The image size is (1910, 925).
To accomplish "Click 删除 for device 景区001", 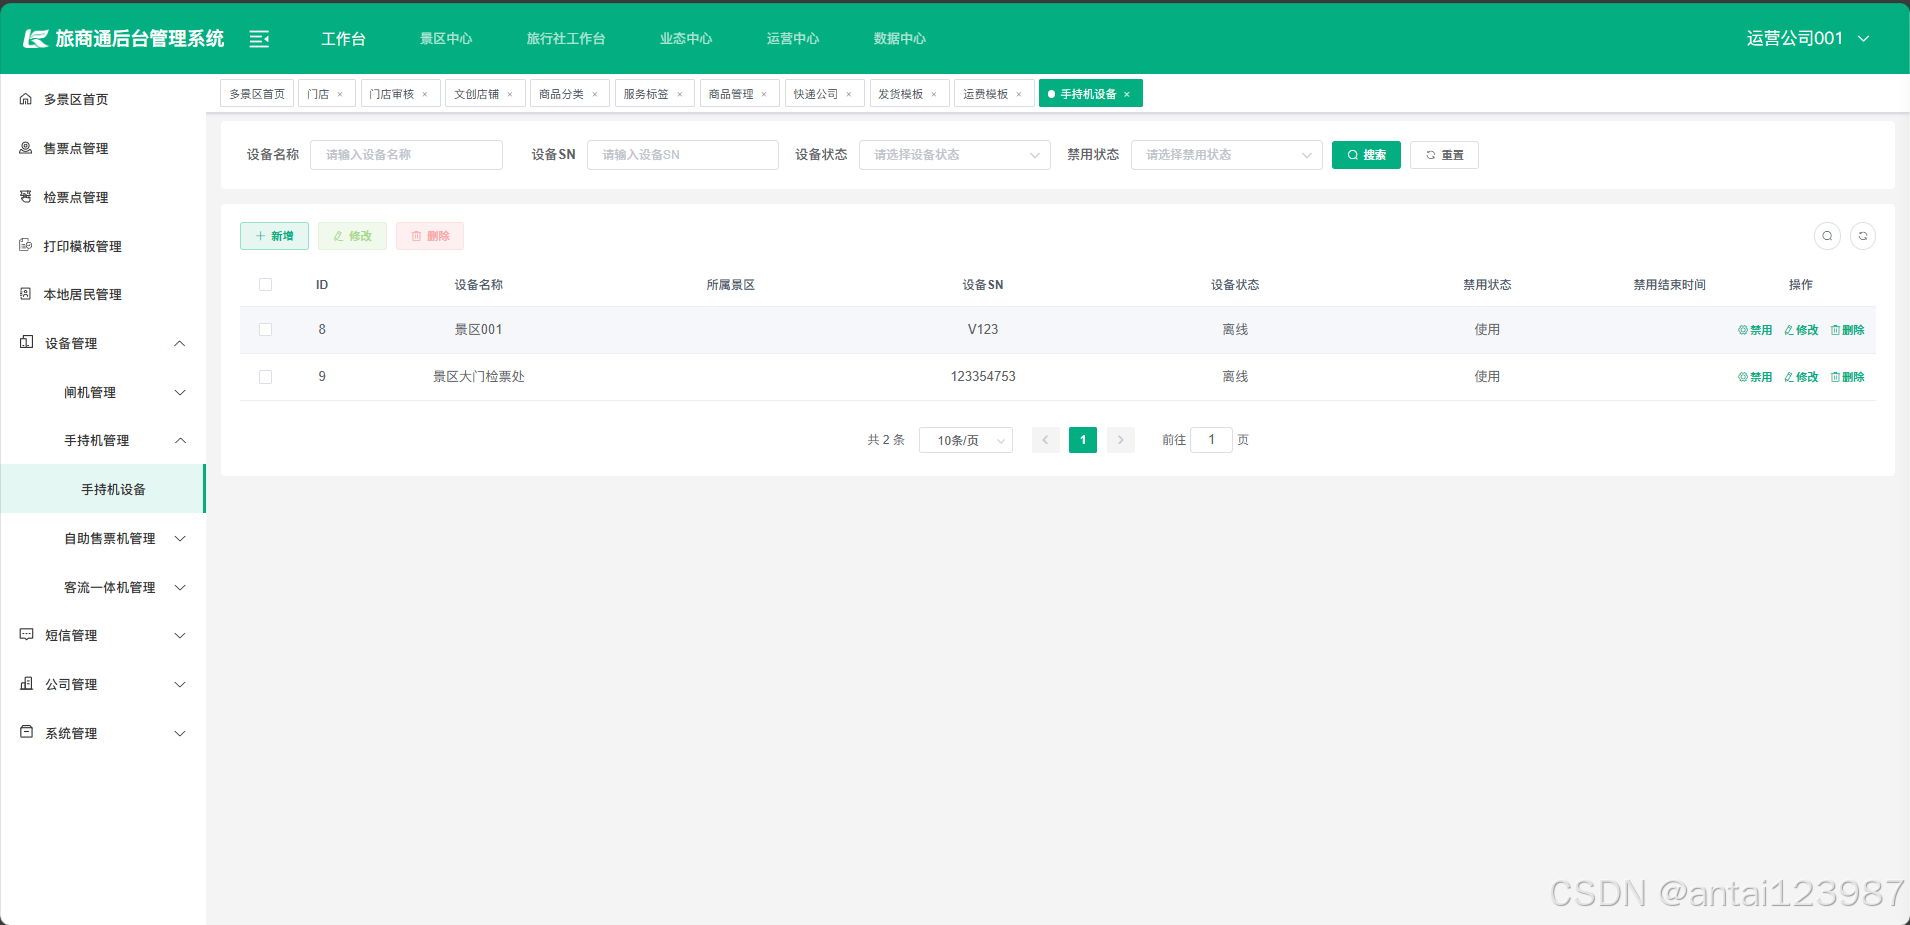I will [1847, 330].
